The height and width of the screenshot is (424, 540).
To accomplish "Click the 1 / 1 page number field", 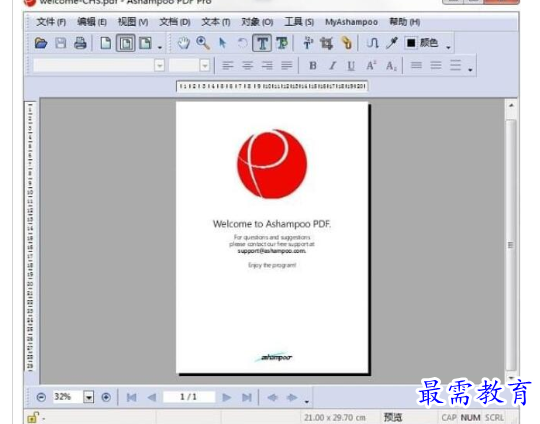I will pos(188,397).
